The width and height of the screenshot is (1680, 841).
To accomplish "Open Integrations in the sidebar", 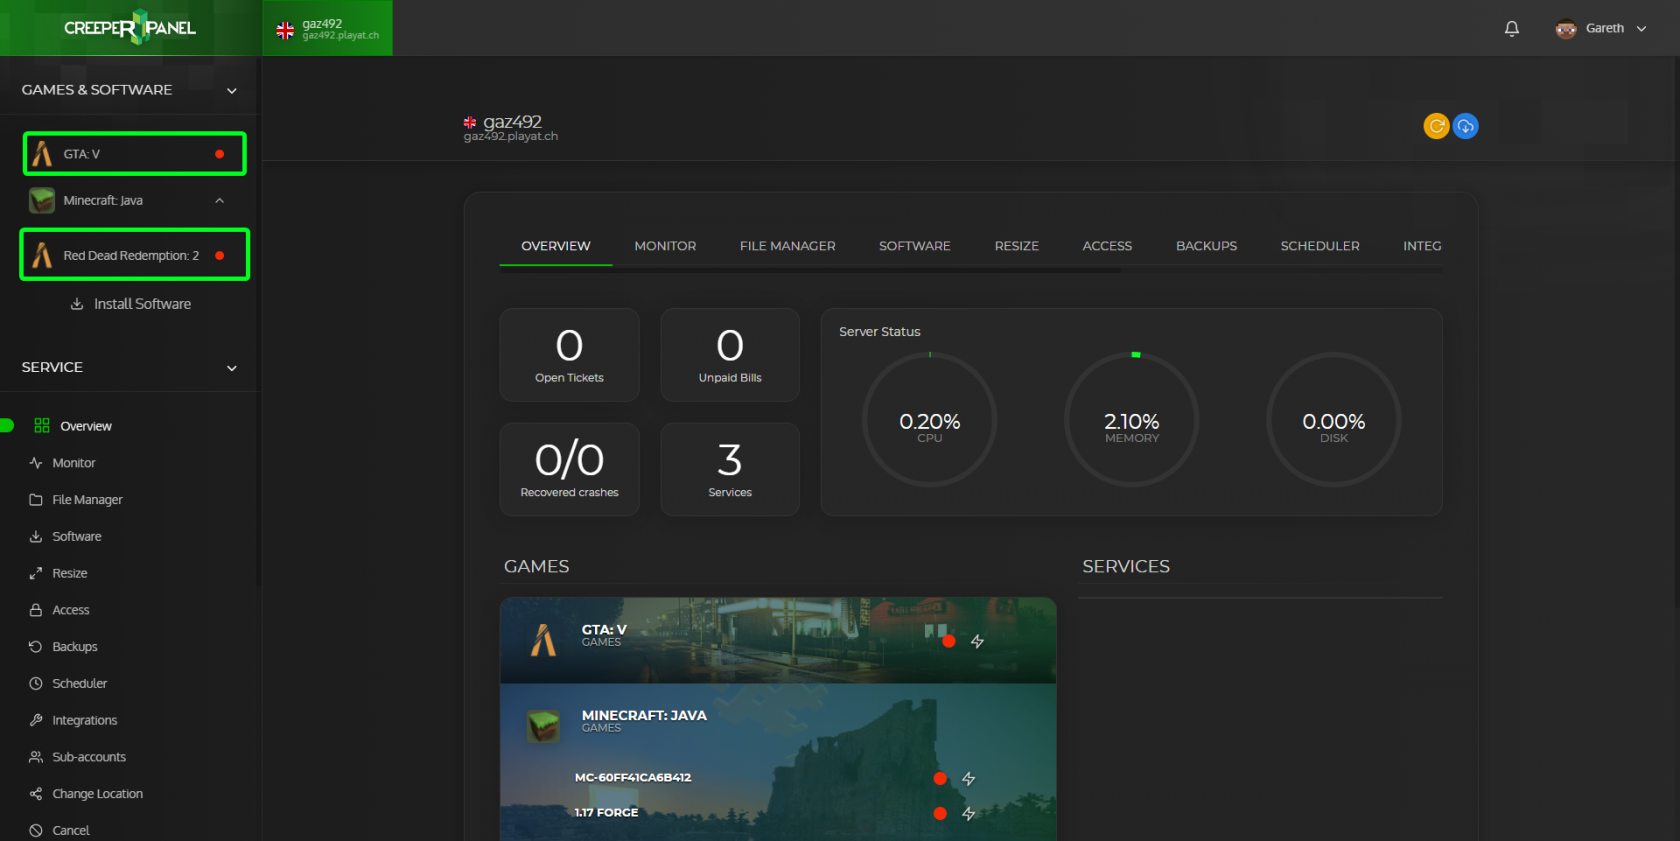I will (x=85, y=720).
